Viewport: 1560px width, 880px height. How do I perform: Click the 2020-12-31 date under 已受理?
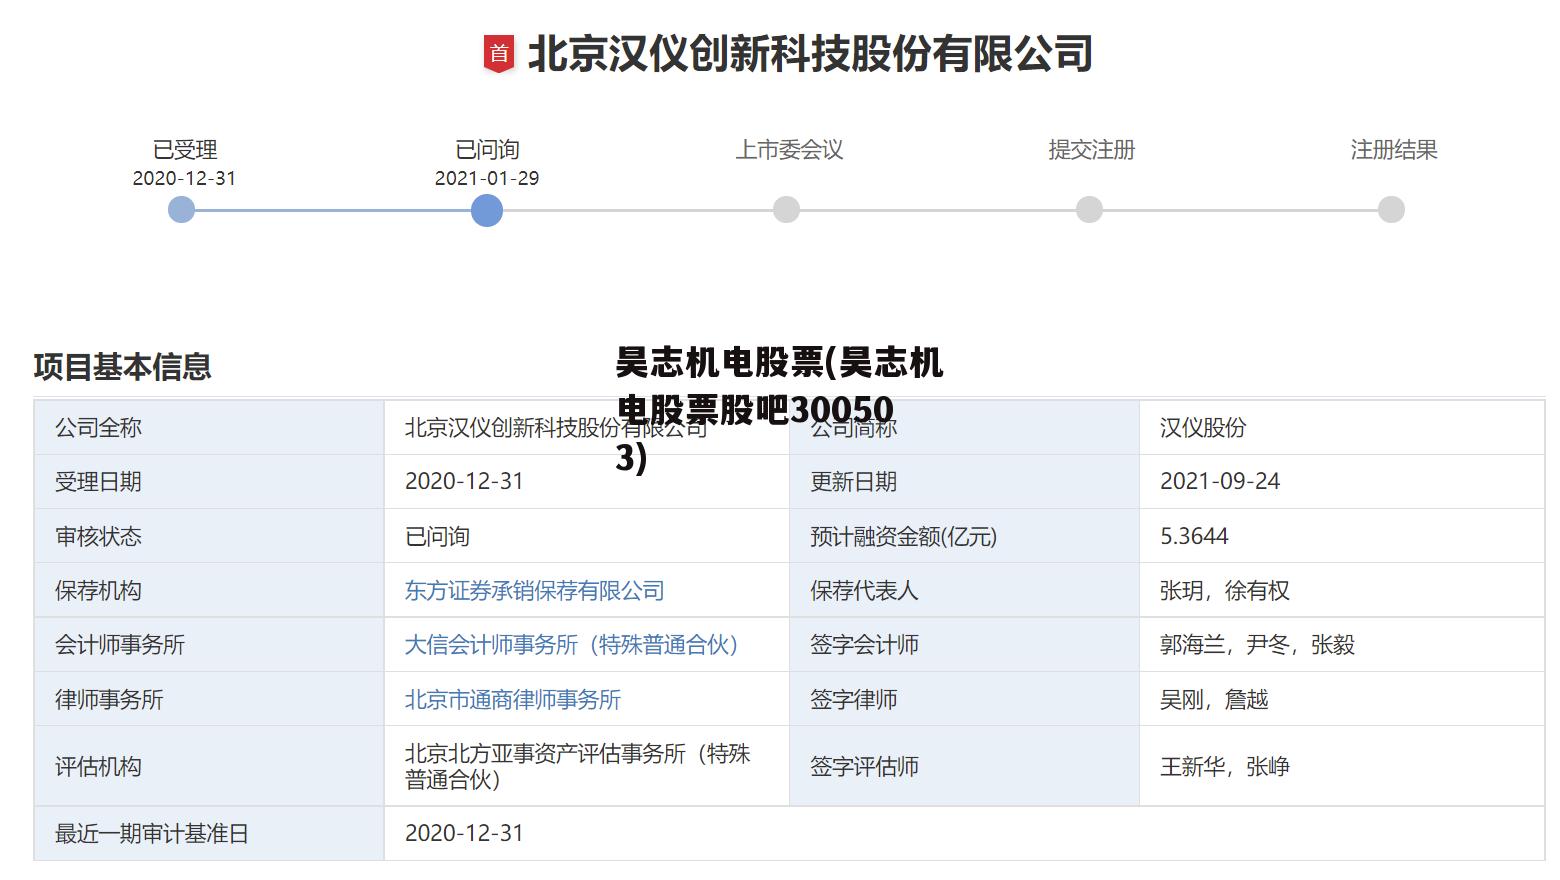coord(184,178)
